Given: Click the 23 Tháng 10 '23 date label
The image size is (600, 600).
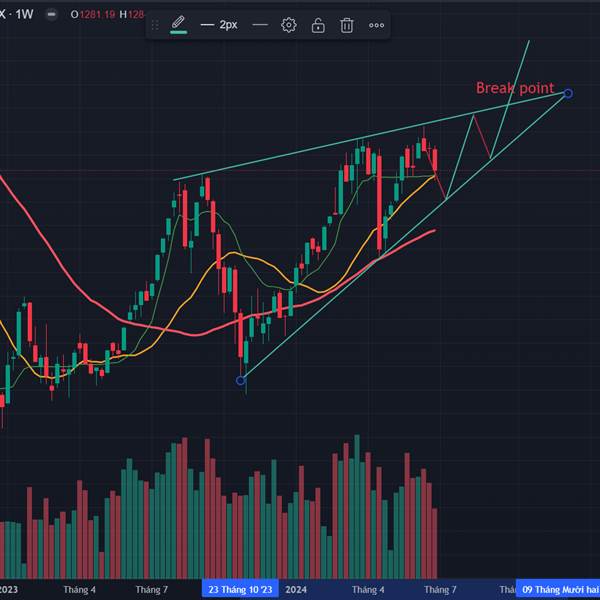Looking at the screenshot, I should tap(240, 589).
